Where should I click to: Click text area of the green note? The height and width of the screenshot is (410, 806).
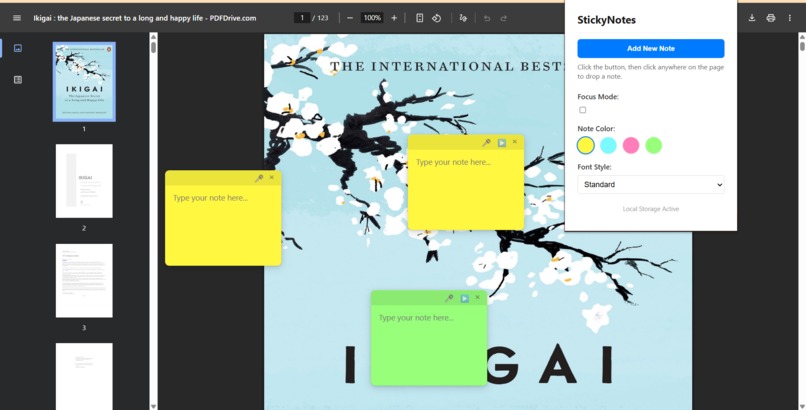point(429,345)
